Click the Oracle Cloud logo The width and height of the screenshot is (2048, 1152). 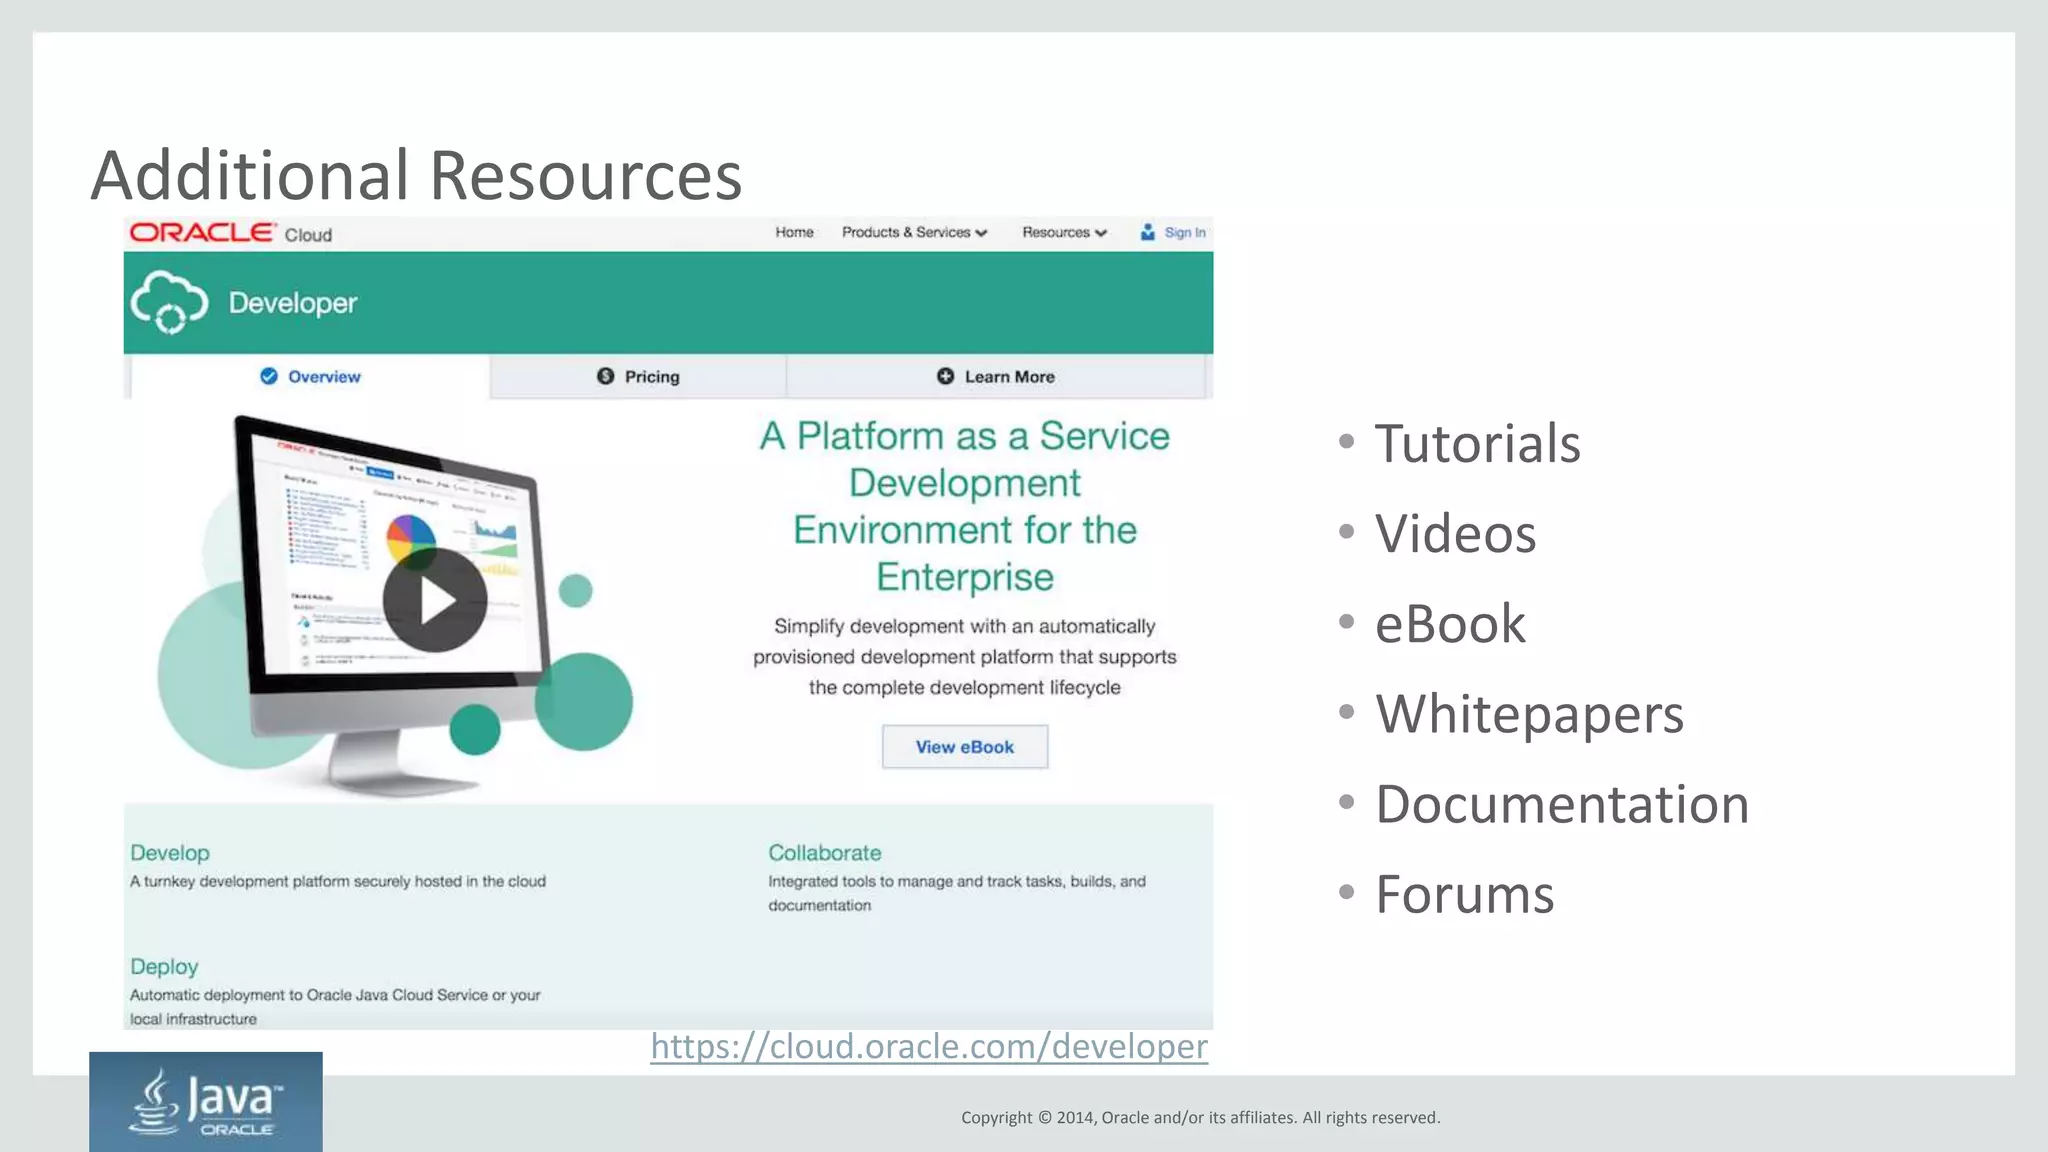tap(231, 233)
